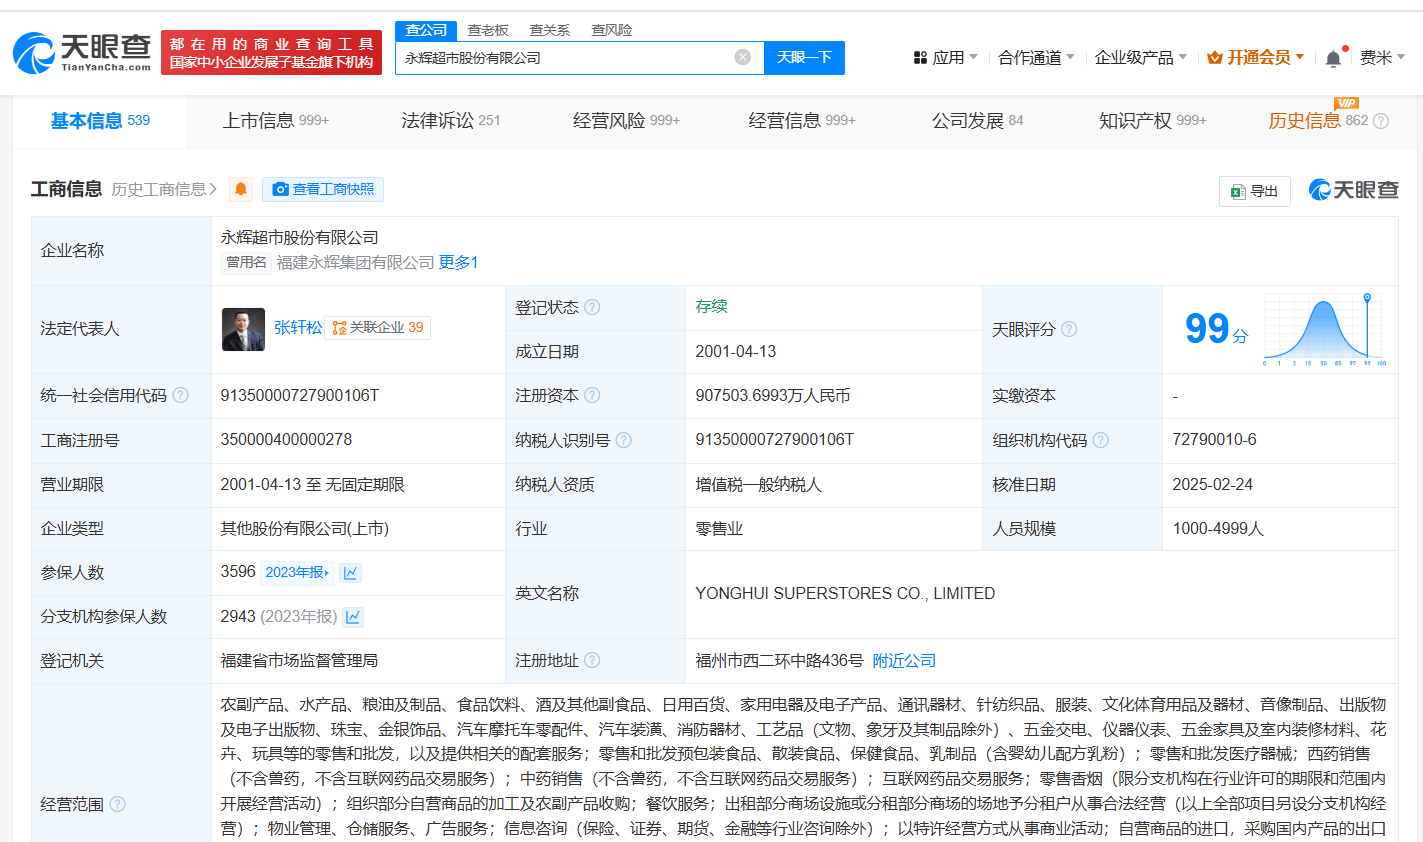
Task: Open the 参保人数 trend chart icon
Action: coord(350,573)
